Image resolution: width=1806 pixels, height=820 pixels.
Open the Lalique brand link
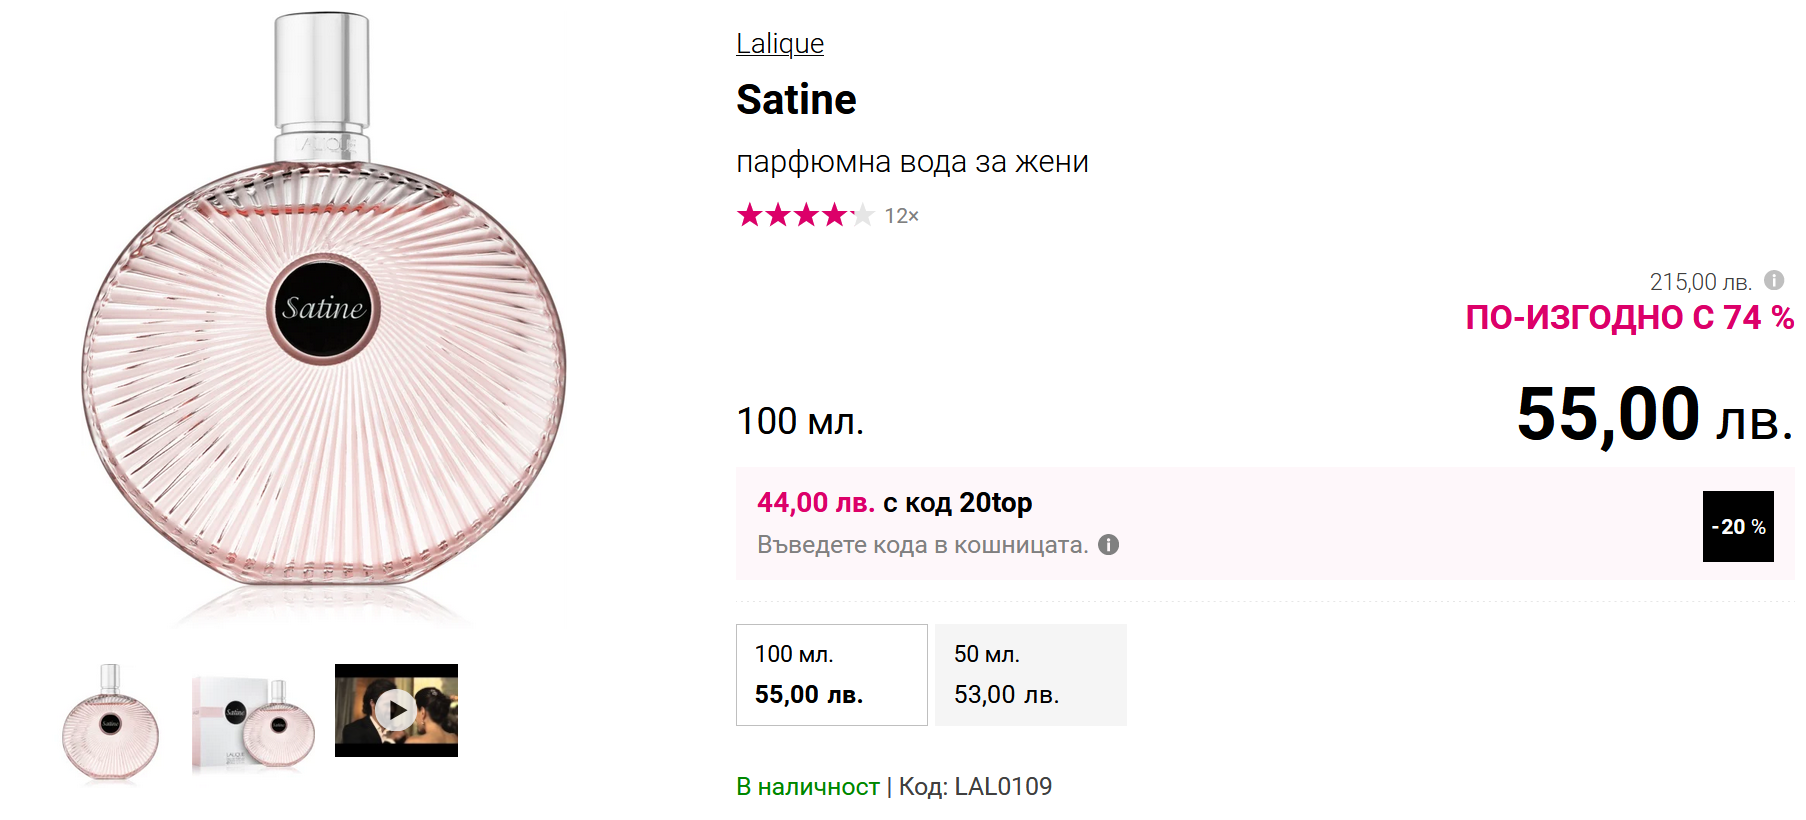pos(779,44)
